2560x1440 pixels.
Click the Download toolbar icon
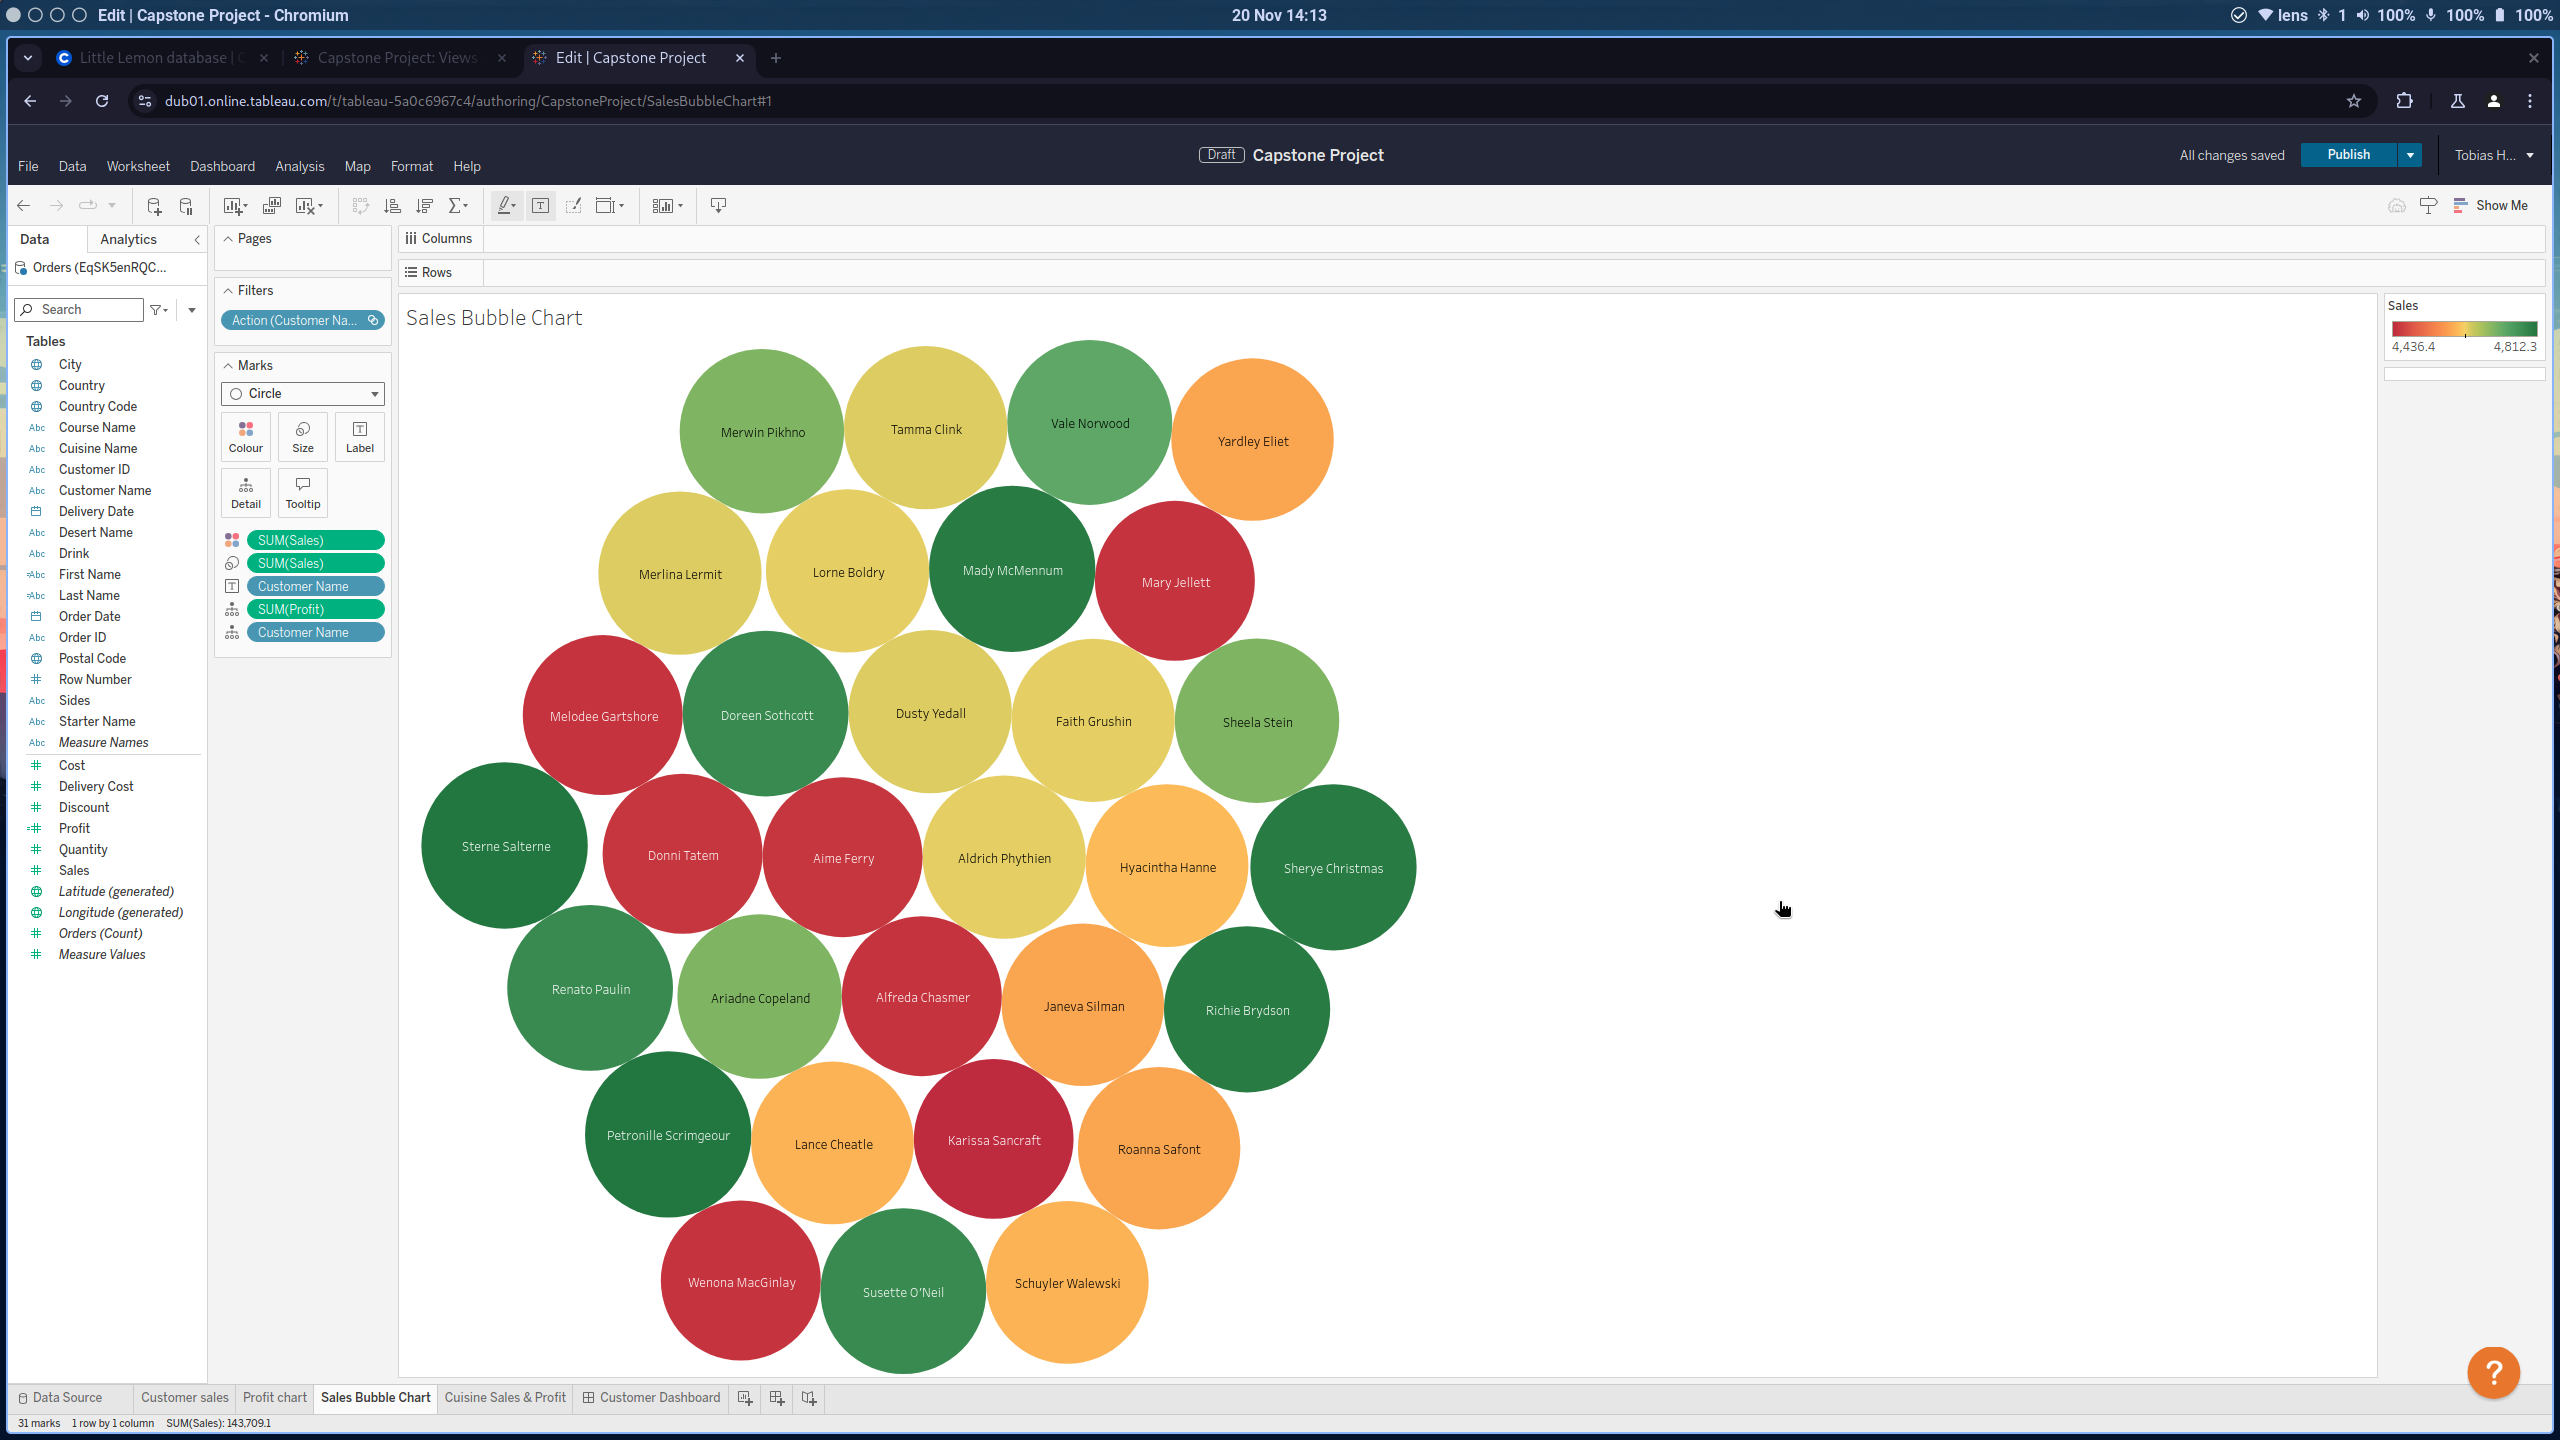(718, 206)
